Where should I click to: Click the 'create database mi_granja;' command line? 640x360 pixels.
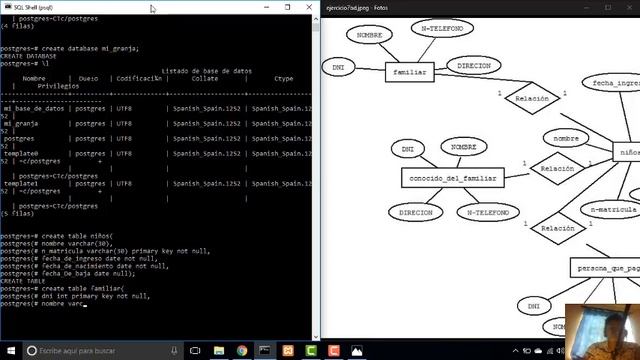point(70,49)
